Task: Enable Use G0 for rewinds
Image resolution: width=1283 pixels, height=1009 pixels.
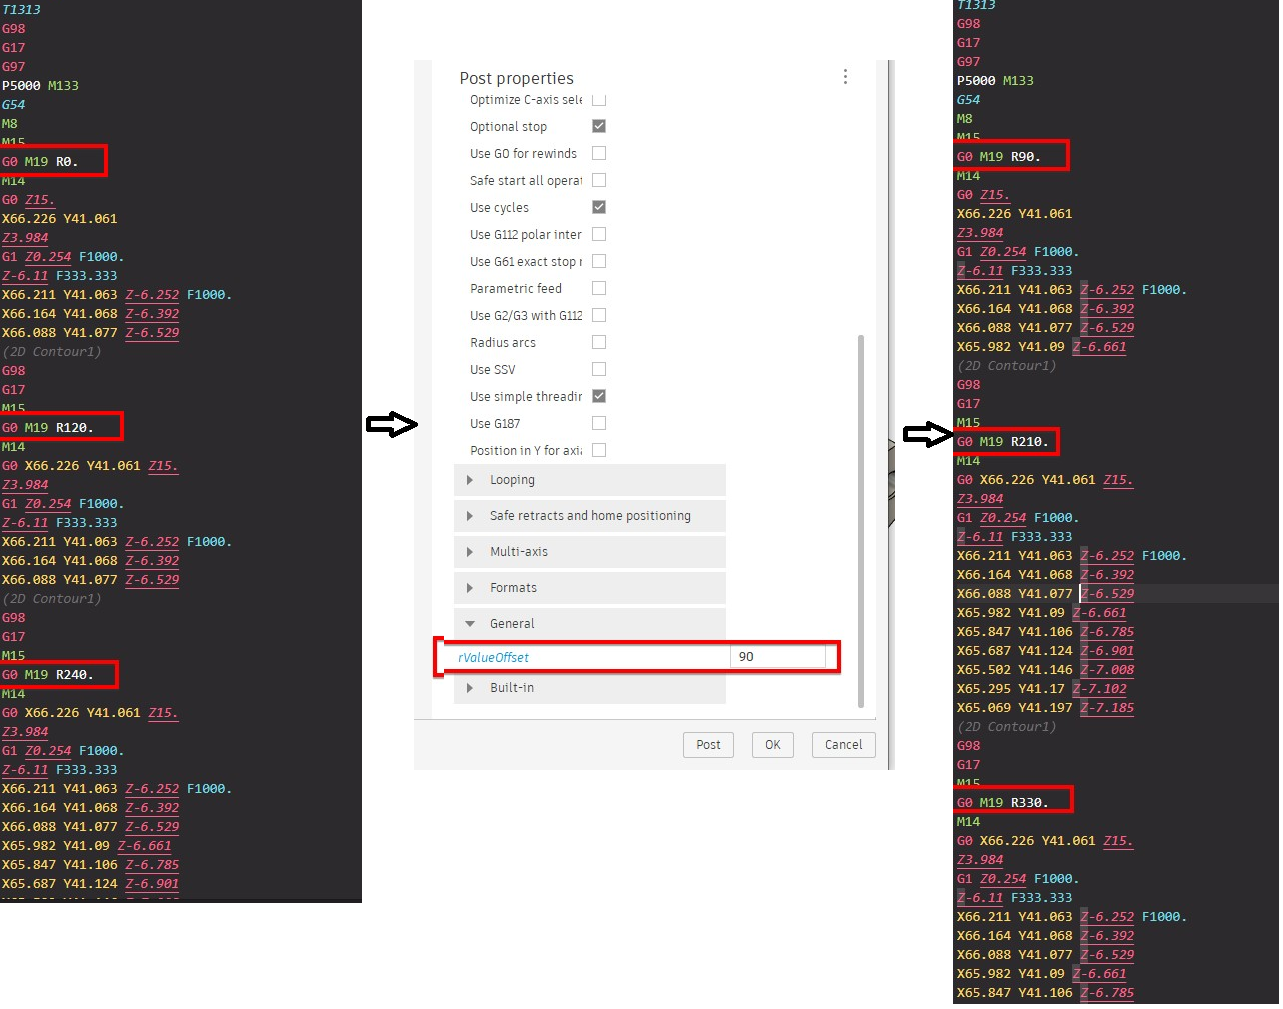Action: (x=599, y=153)
